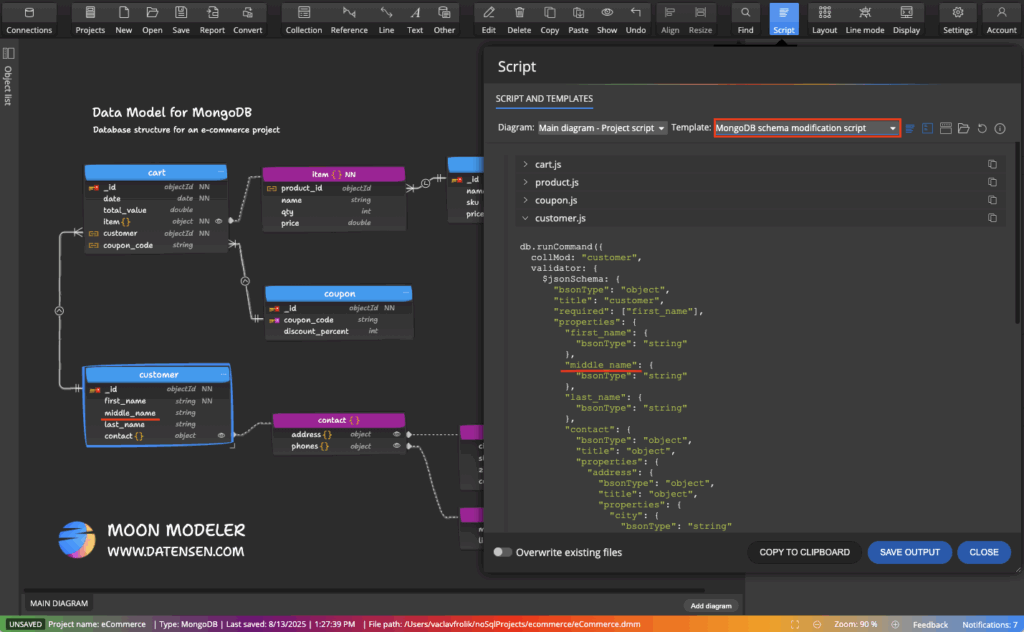This screenshot has width=1024, height=632.
Task: Select the Text tool
Action: (x=415, y=20)
